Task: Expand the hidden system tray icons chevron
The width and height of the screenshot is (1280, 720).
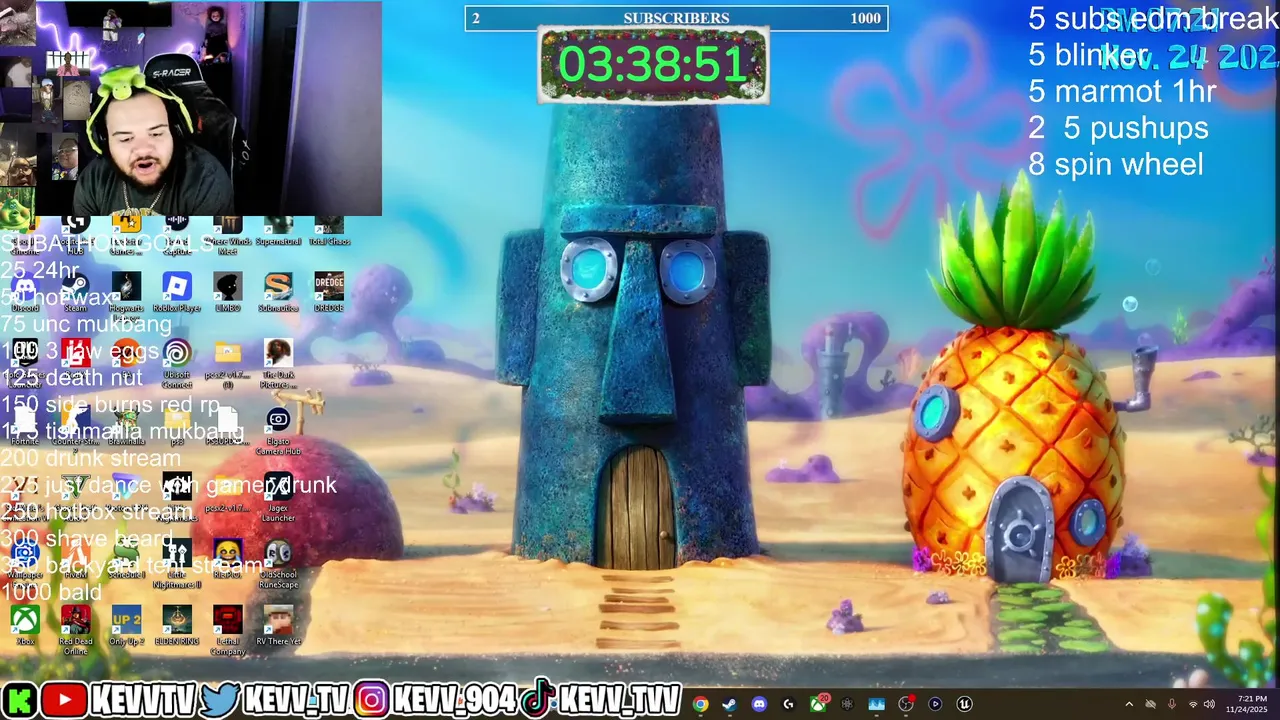Action: (x=1129, y=704)
